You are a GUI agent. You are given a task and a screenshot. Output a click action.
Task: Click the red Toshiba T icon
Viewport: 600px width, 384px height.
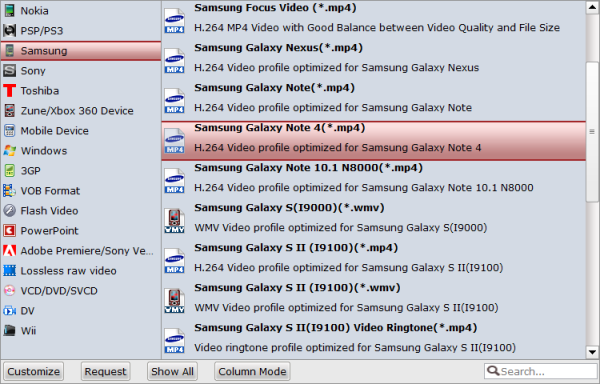click(10, 91)
